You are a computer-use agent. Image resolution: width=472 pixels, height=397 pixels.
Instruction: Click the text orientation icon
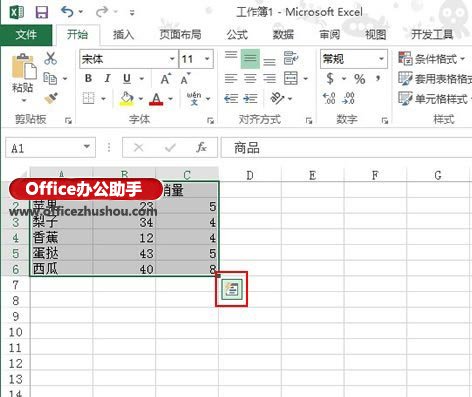point(277,98)
